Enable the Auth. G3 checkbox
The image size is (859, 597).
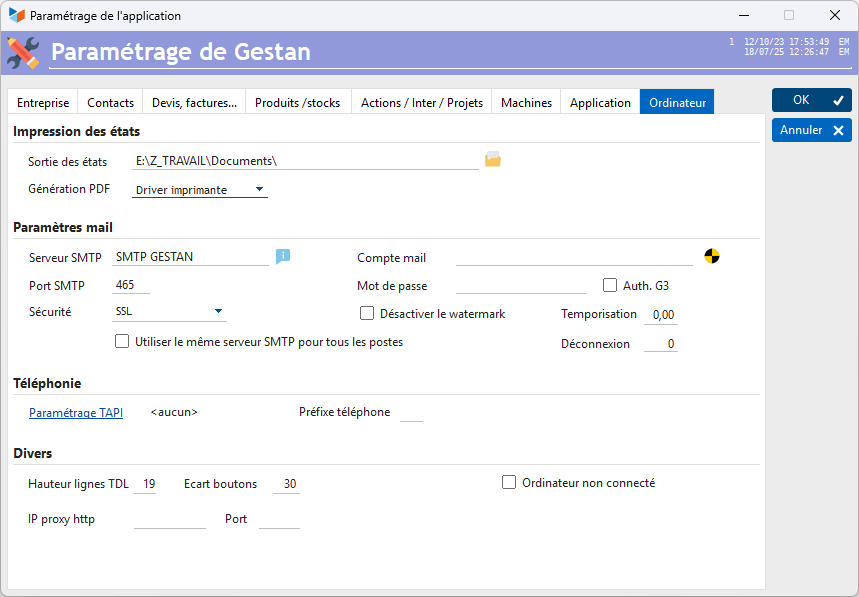coord(610,285)
